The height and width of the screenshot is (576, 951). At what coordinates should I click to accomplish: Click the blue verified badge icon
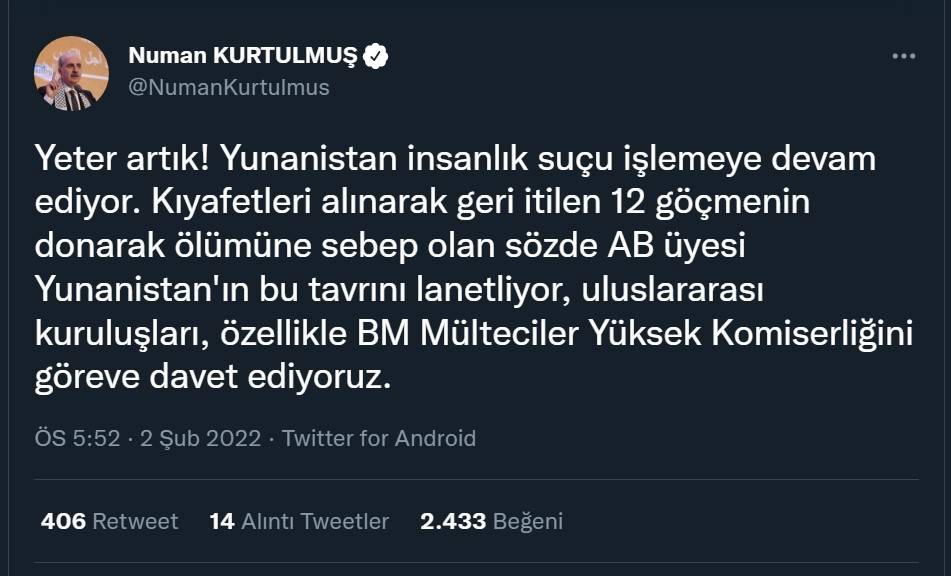(x=375, y=57)
